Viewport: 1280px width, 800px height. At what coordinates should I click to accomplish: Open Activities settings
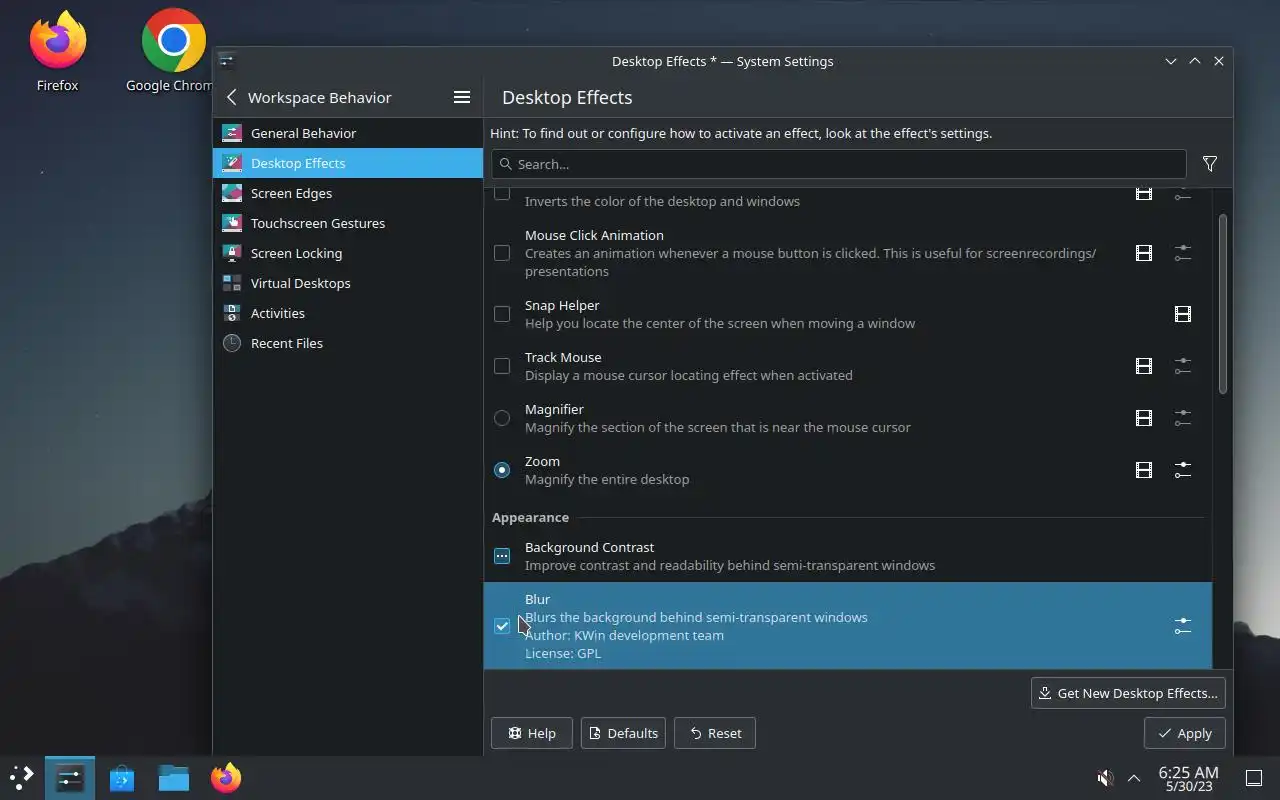pyautogui.click(x=348, y=313)
